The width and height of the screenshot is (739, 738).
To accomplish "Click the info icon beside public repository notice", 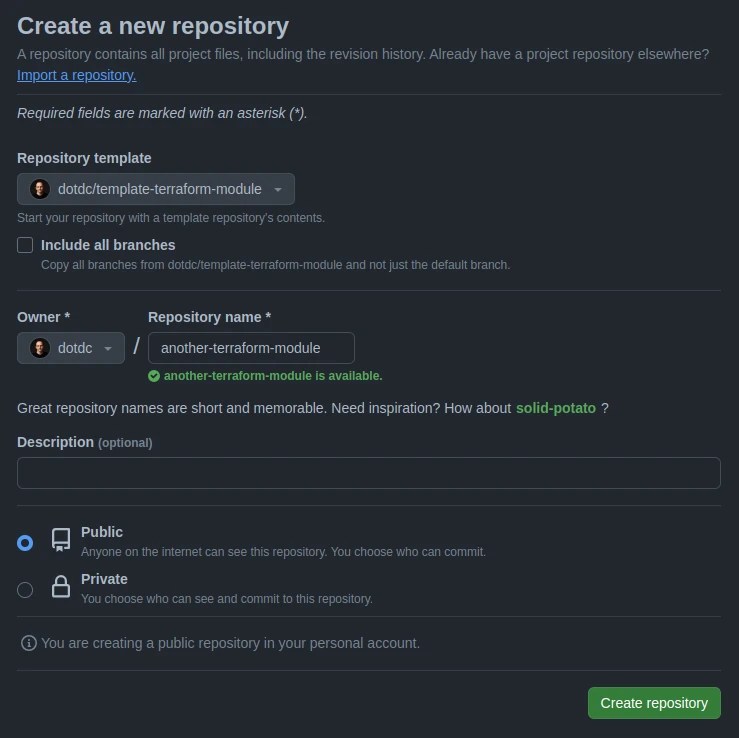I will [28, 643].
